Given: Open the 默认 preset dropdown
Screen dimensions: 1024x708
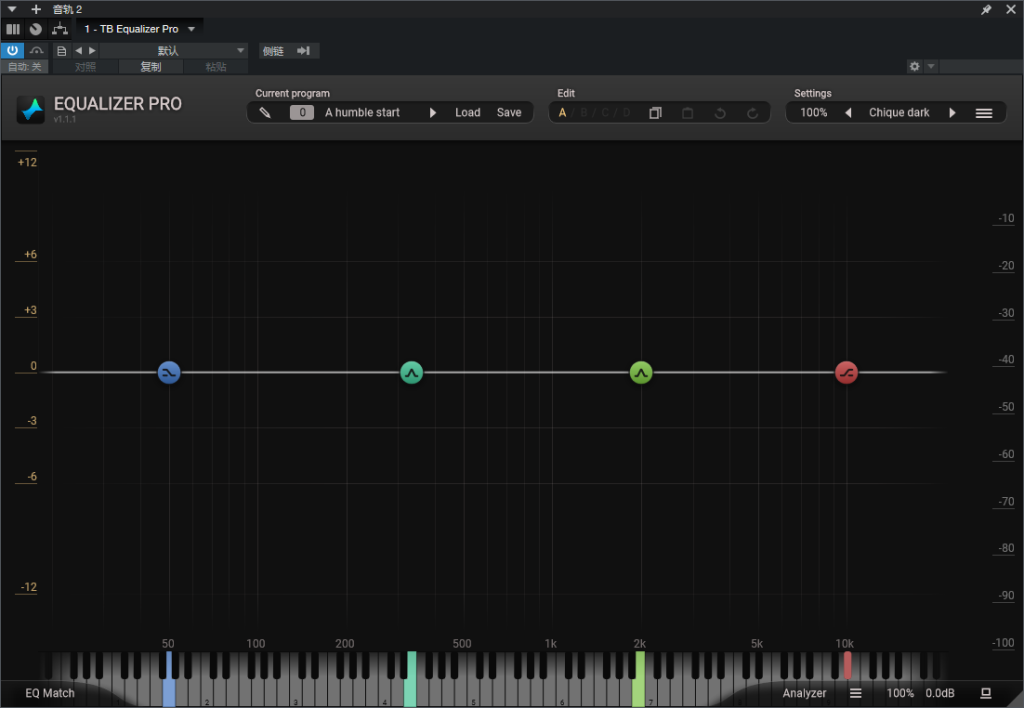Looking at the screenshot, I should (173, 50).
